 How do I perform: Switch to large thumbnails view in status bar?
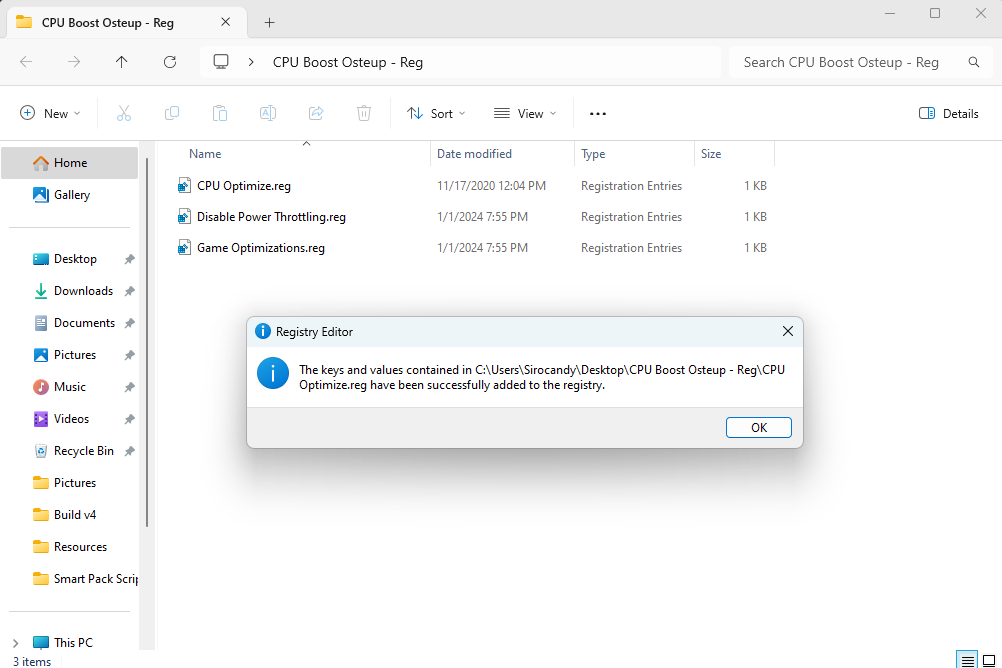click(x=989, y=660)
